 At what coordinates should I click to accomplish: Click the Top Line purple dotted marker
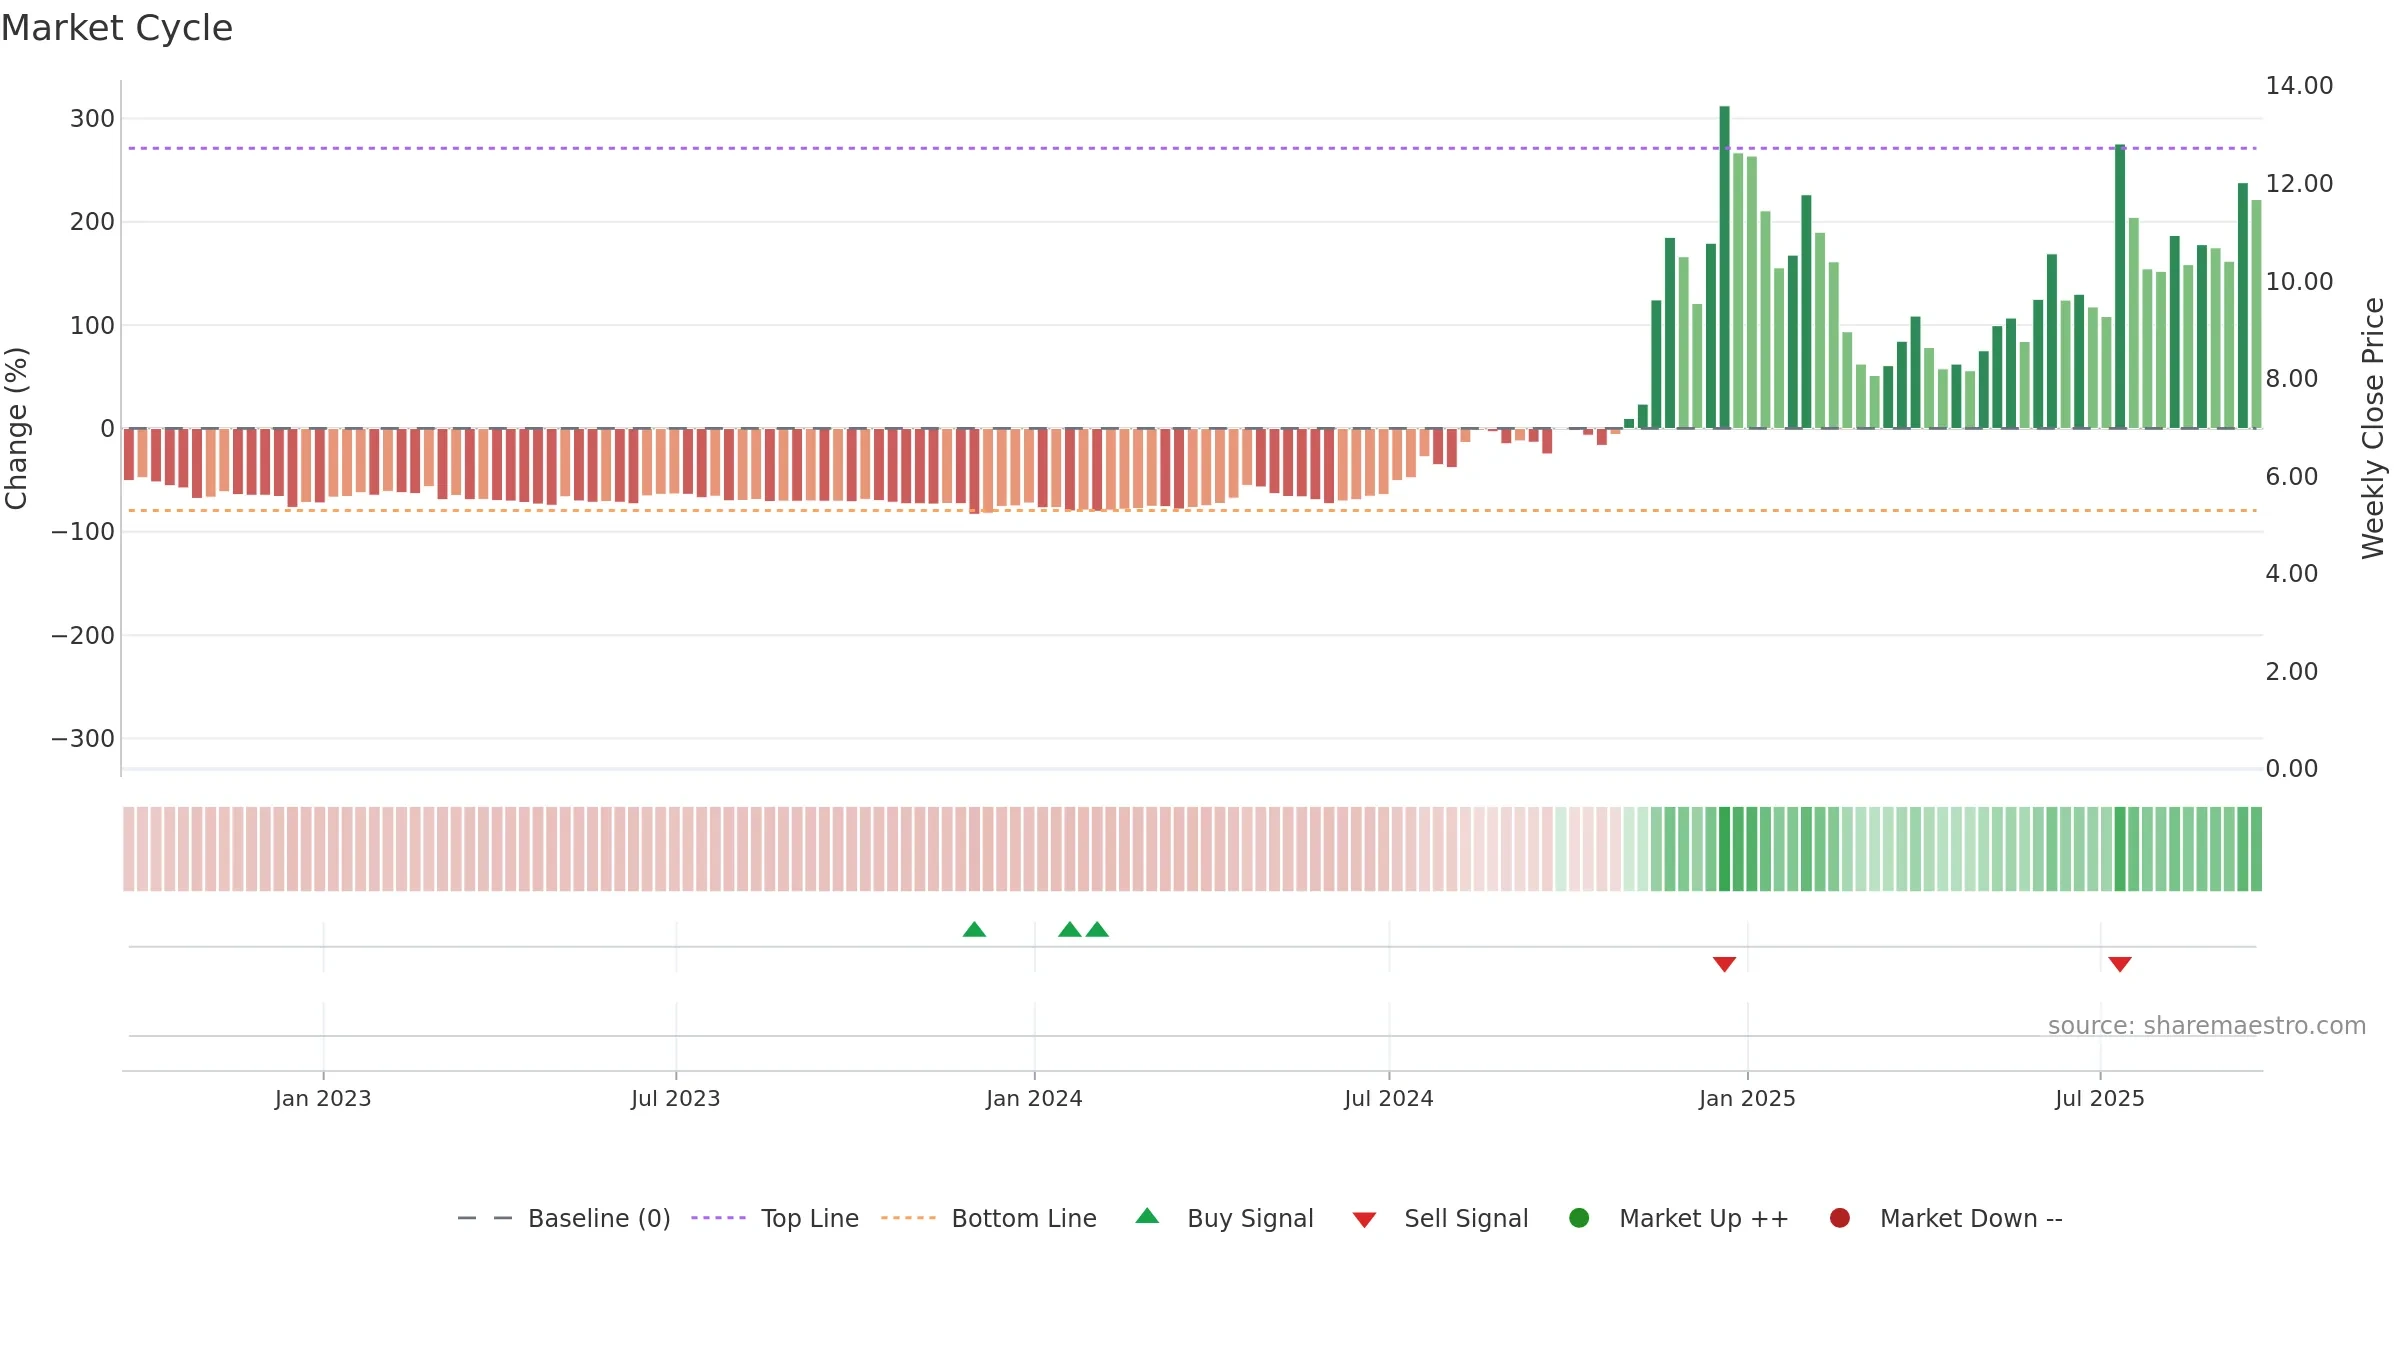[718, 1218]
